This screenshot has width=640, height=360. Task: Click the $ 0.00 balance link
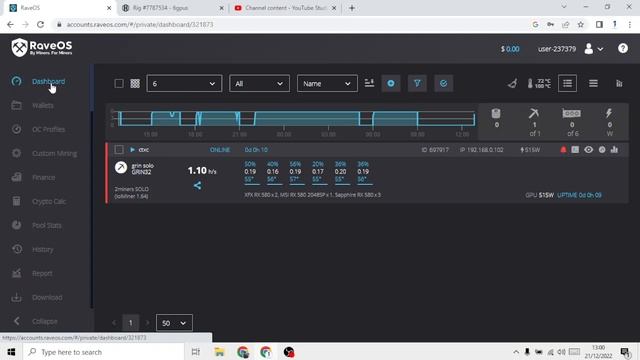pos(510,49)
